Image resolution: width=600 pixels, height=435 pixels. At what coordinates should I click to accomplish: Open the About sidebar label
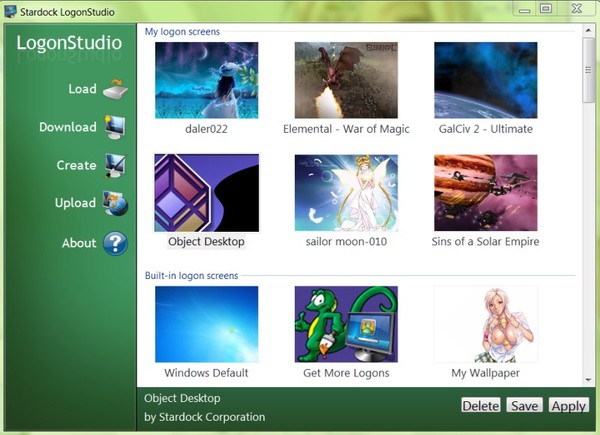(x=79, y=243)
